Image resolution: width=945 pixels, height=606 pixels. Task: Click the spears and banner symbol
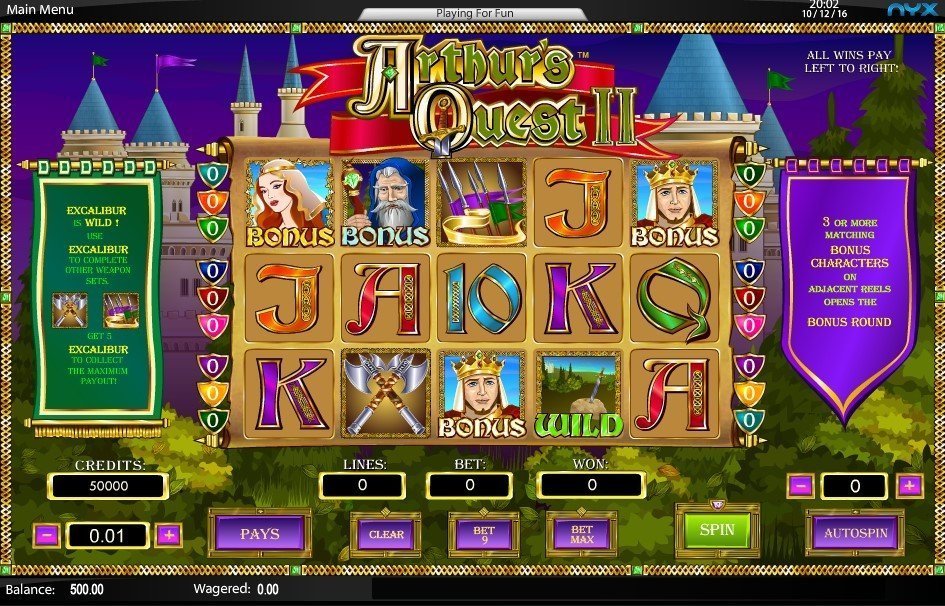click(482, 202)
